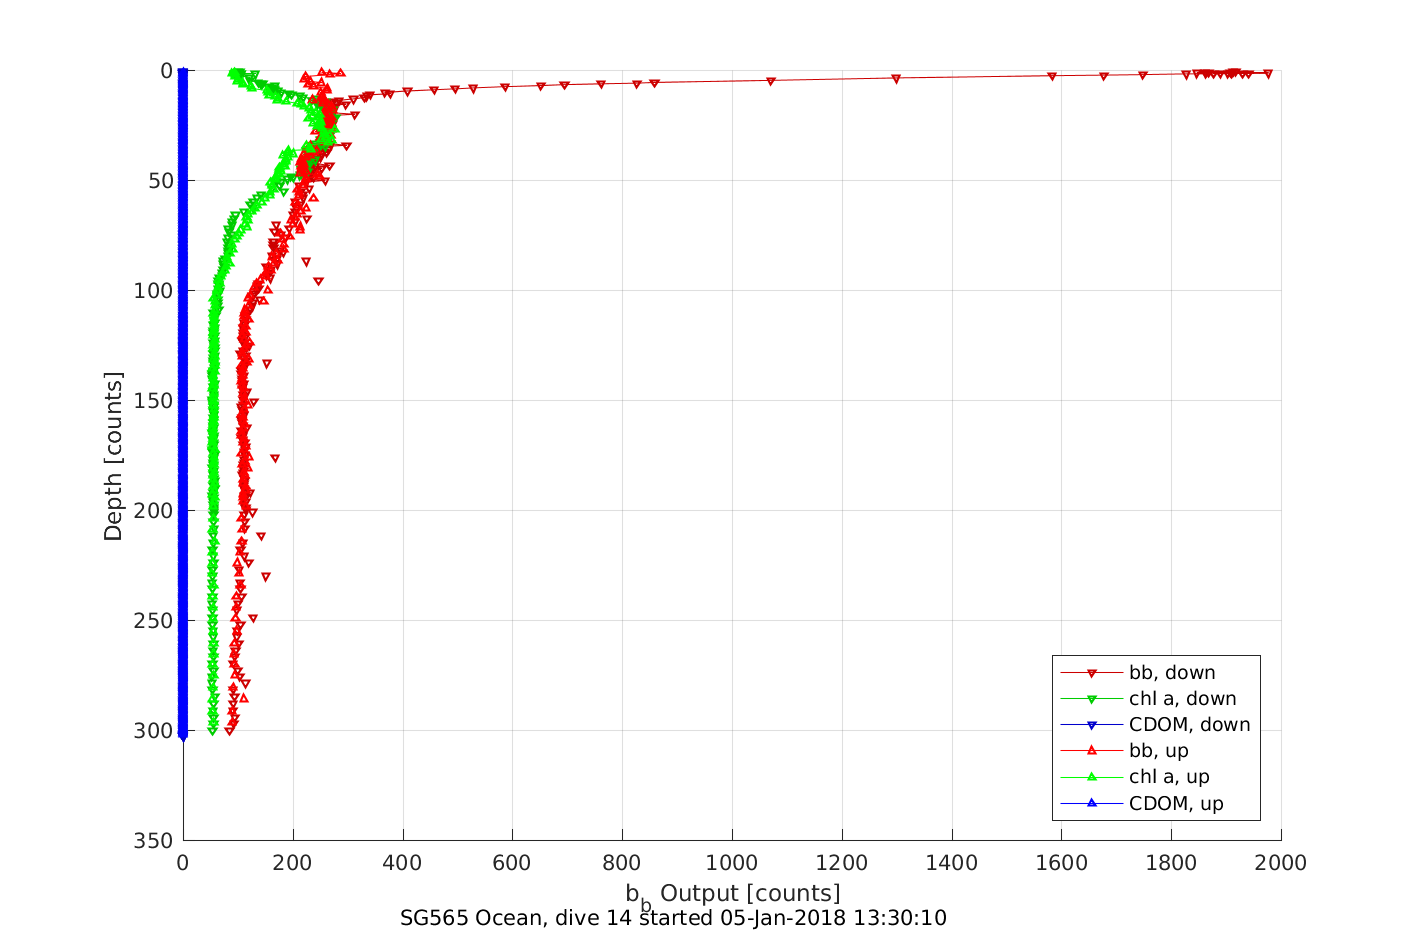Click the y-axis tick label 100
Screen dimensions: 1417x945
[x=154, y=291]
